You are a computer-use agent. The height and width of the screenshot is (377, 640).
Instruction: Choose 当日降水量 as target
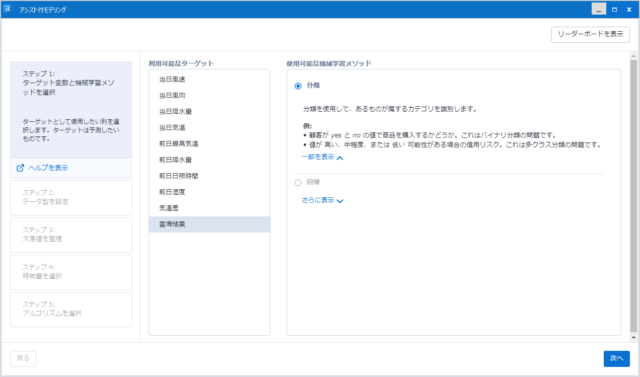[x=209, y=111]
